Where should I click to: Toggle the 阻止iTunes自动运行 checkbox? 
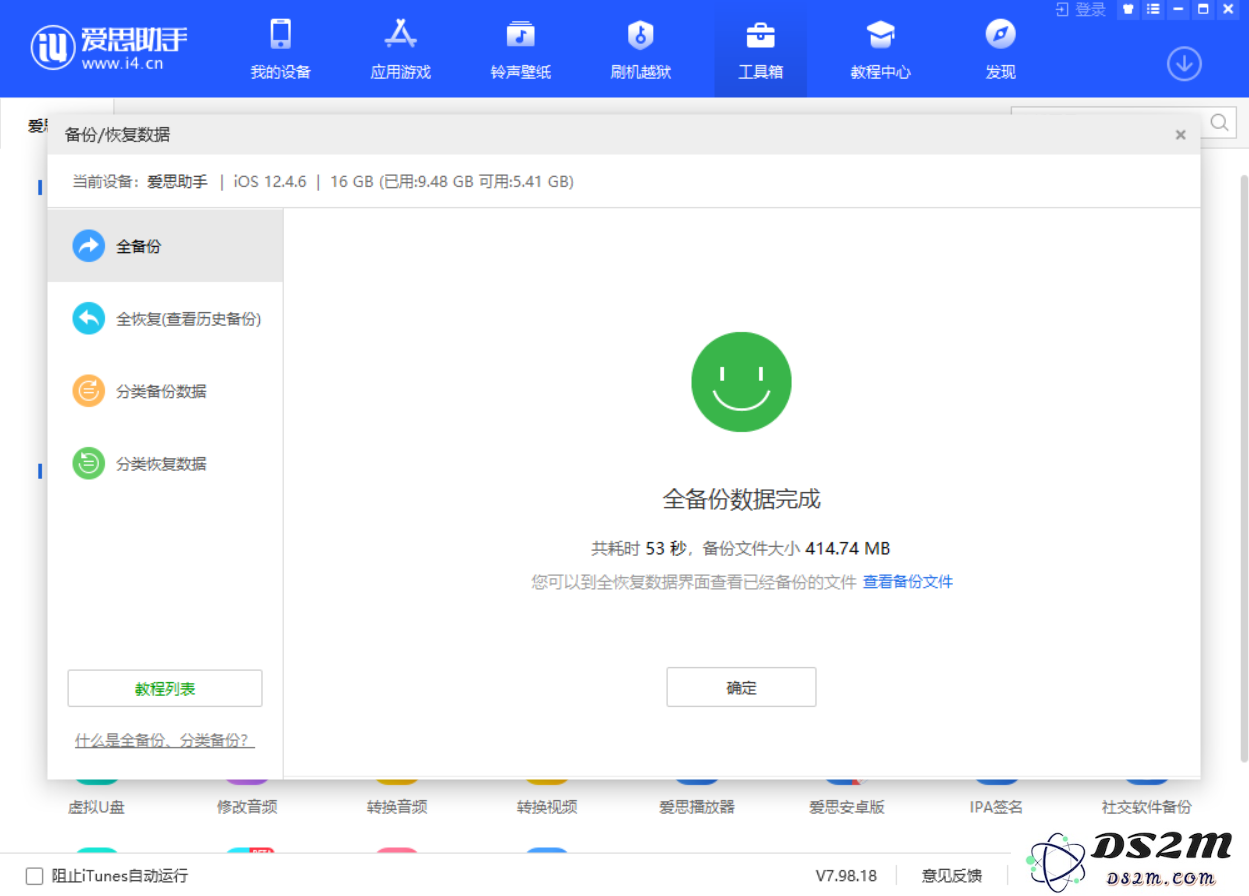click(35, 876)
